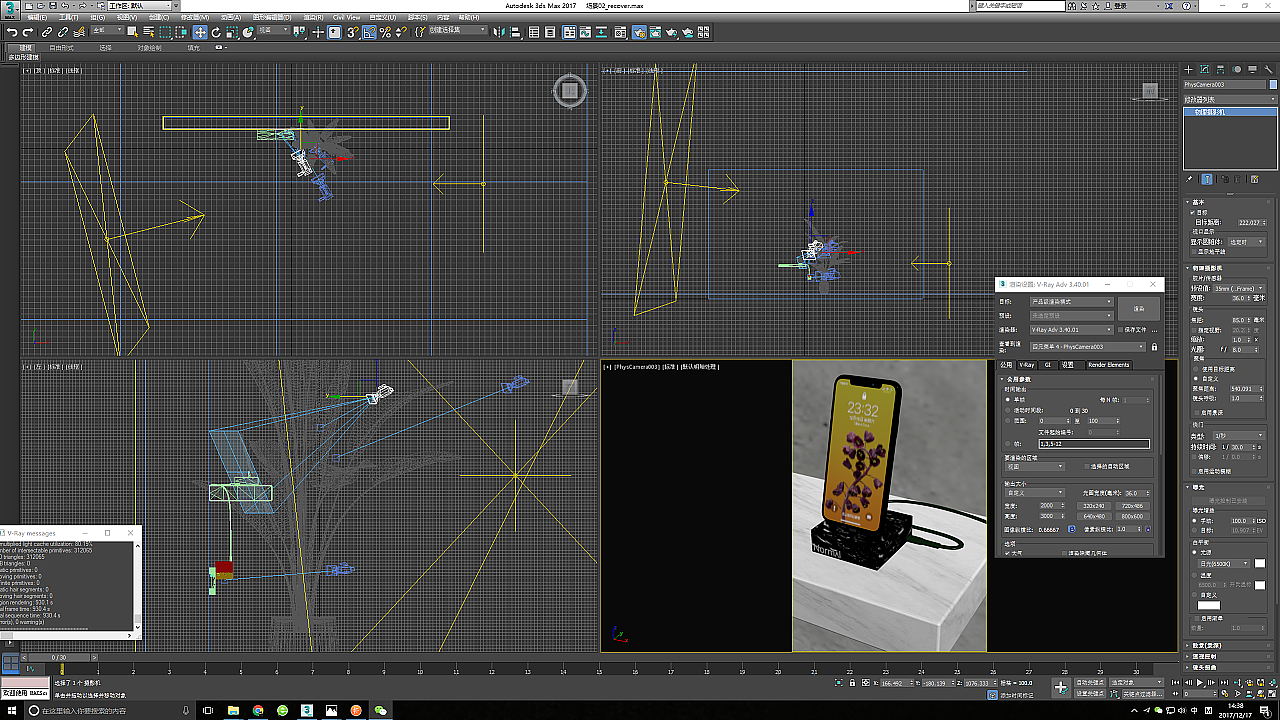Switch to the GI tab
Screen dimensions: 1280x720
pyautogui.click(x=1047, y=365)
